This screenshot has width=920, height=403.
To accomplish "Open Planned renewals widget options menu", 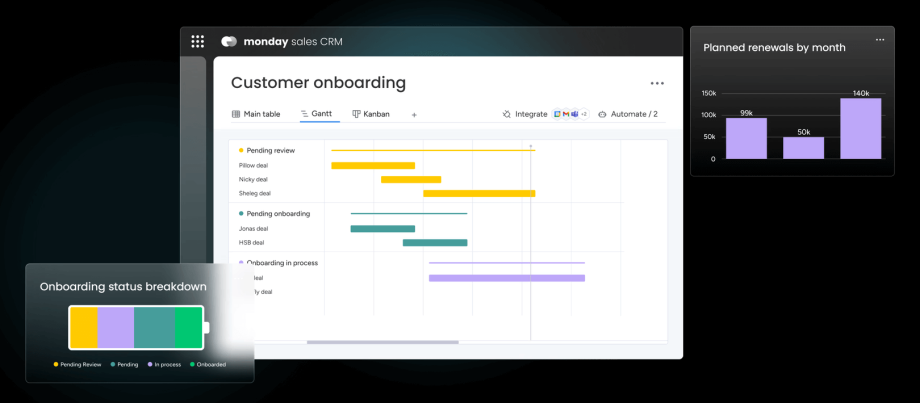I will (880, 40).
